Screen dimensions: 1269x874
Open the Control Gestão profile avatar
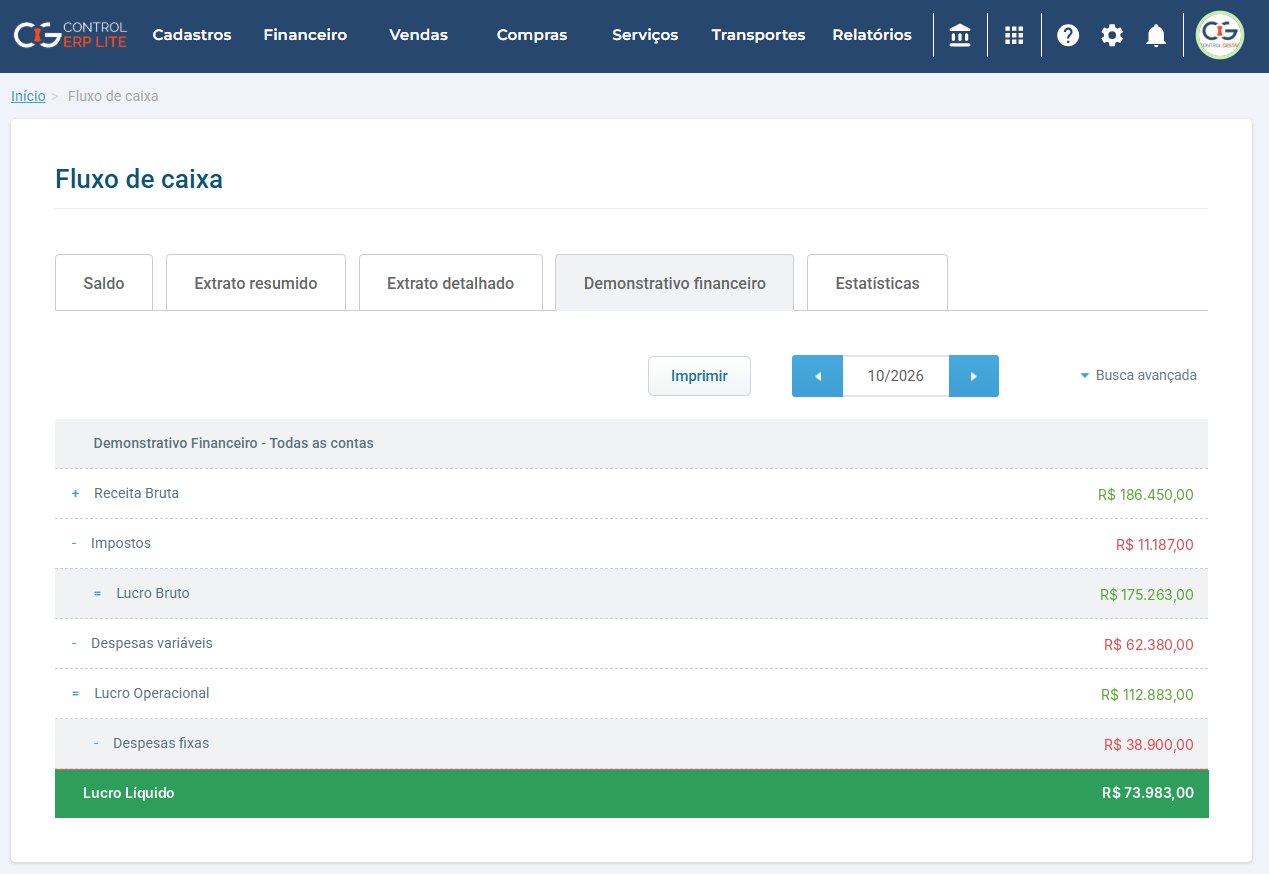tap(1220, 35)
